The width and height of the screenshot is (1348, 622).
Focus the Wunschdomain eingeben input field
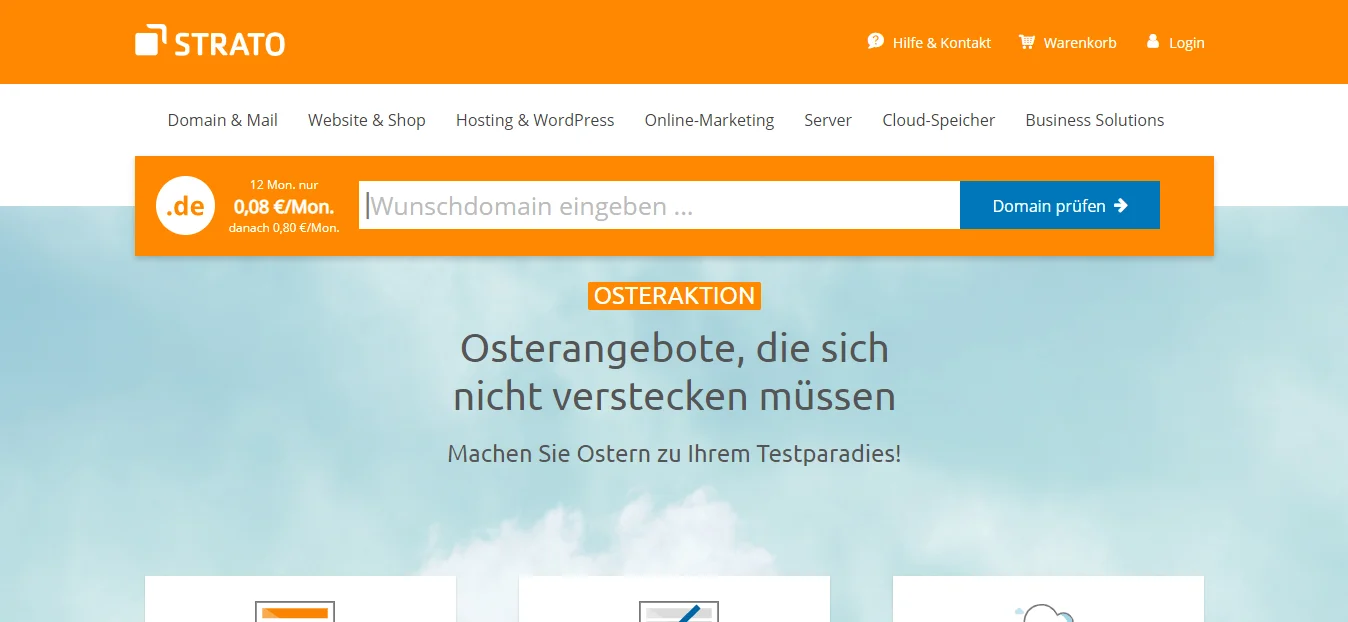coord(659,205)
